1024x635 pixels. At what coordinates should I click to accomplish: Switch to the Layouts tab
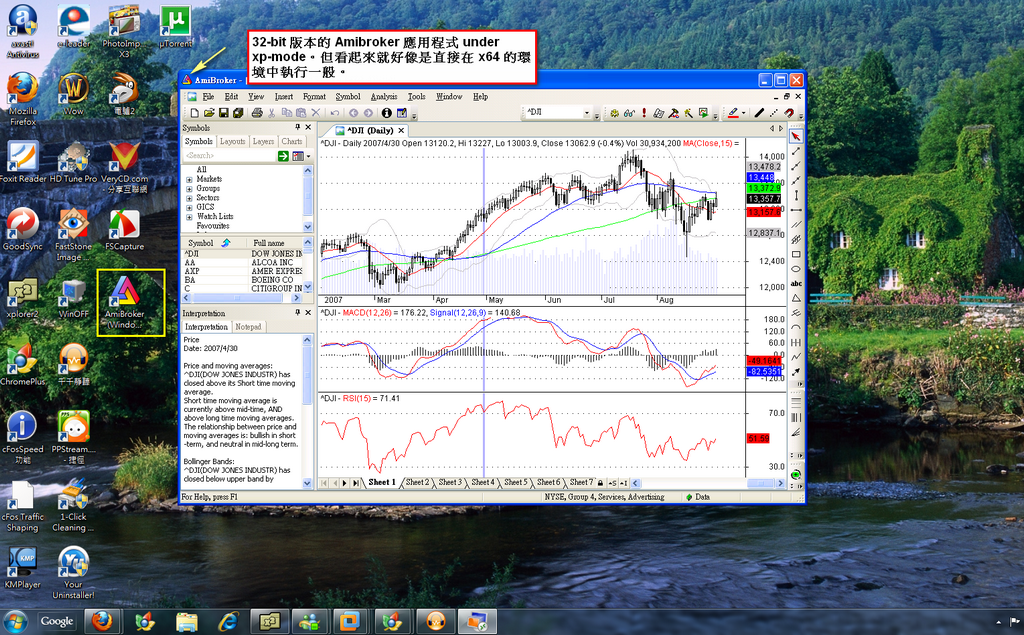click(232, 141)
